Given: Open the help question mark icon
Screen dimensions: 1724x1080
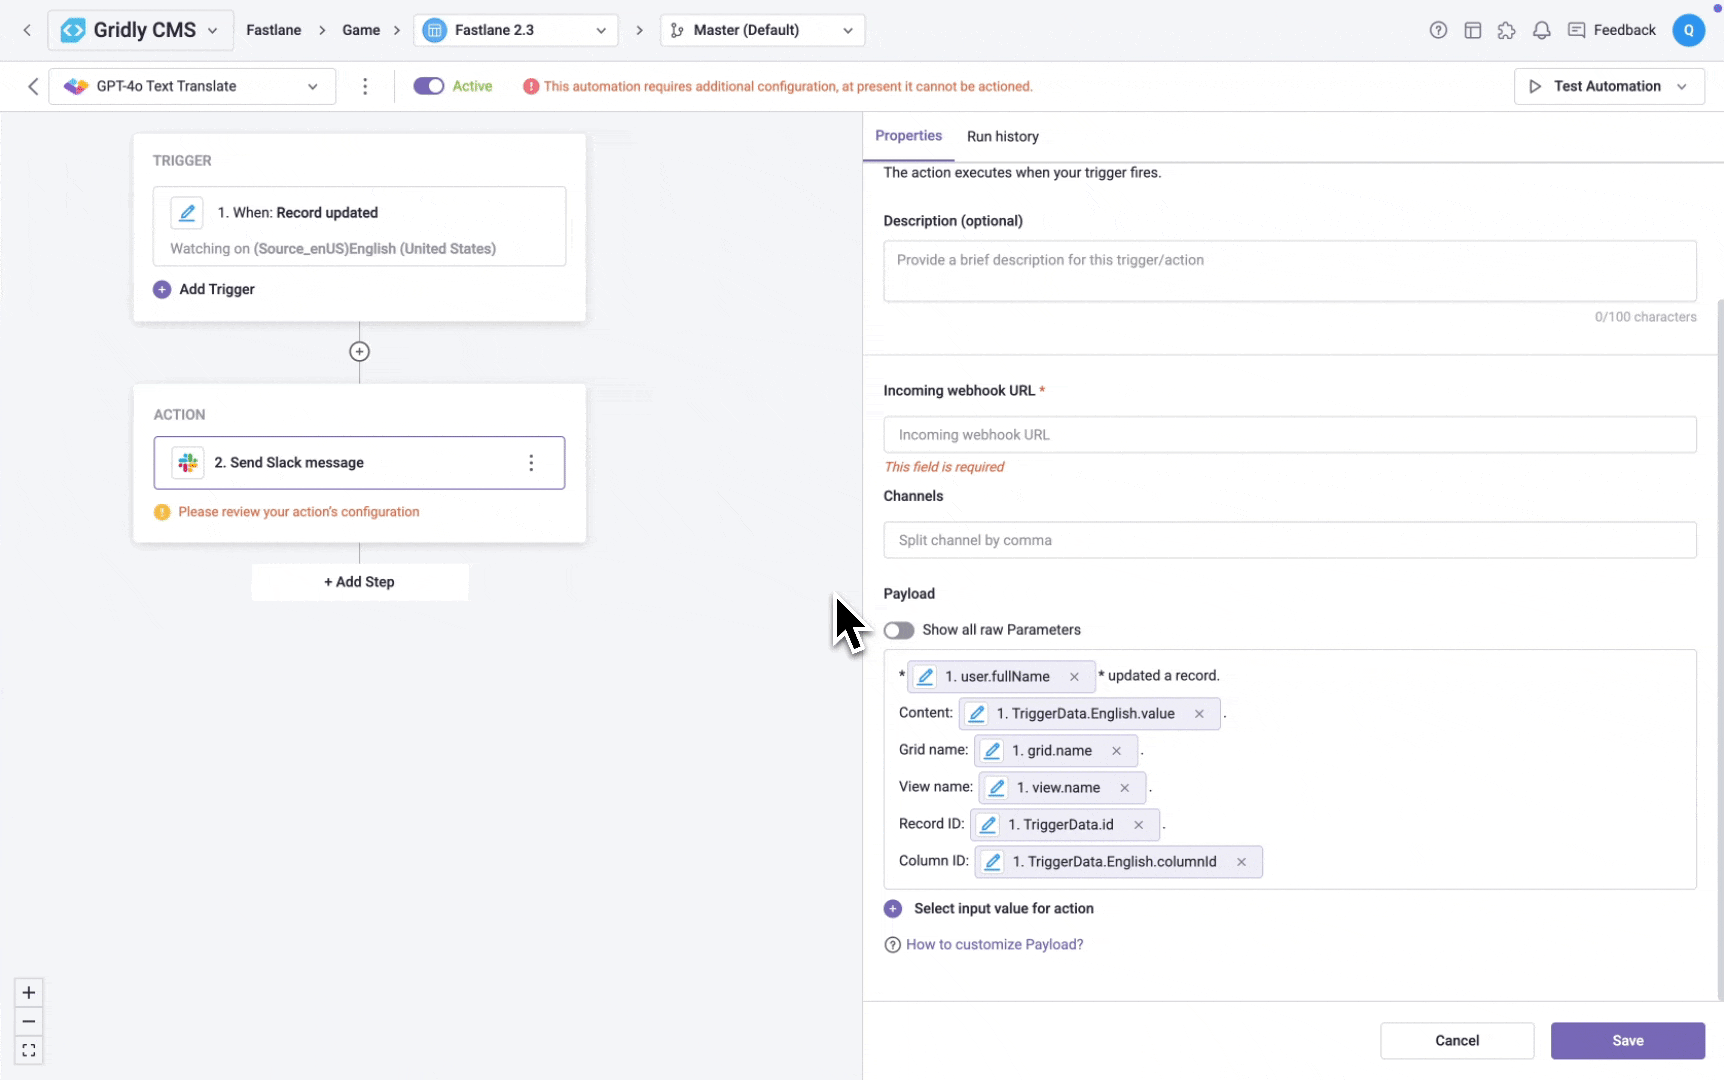Looking at the screenshot, I should 1438,30.
